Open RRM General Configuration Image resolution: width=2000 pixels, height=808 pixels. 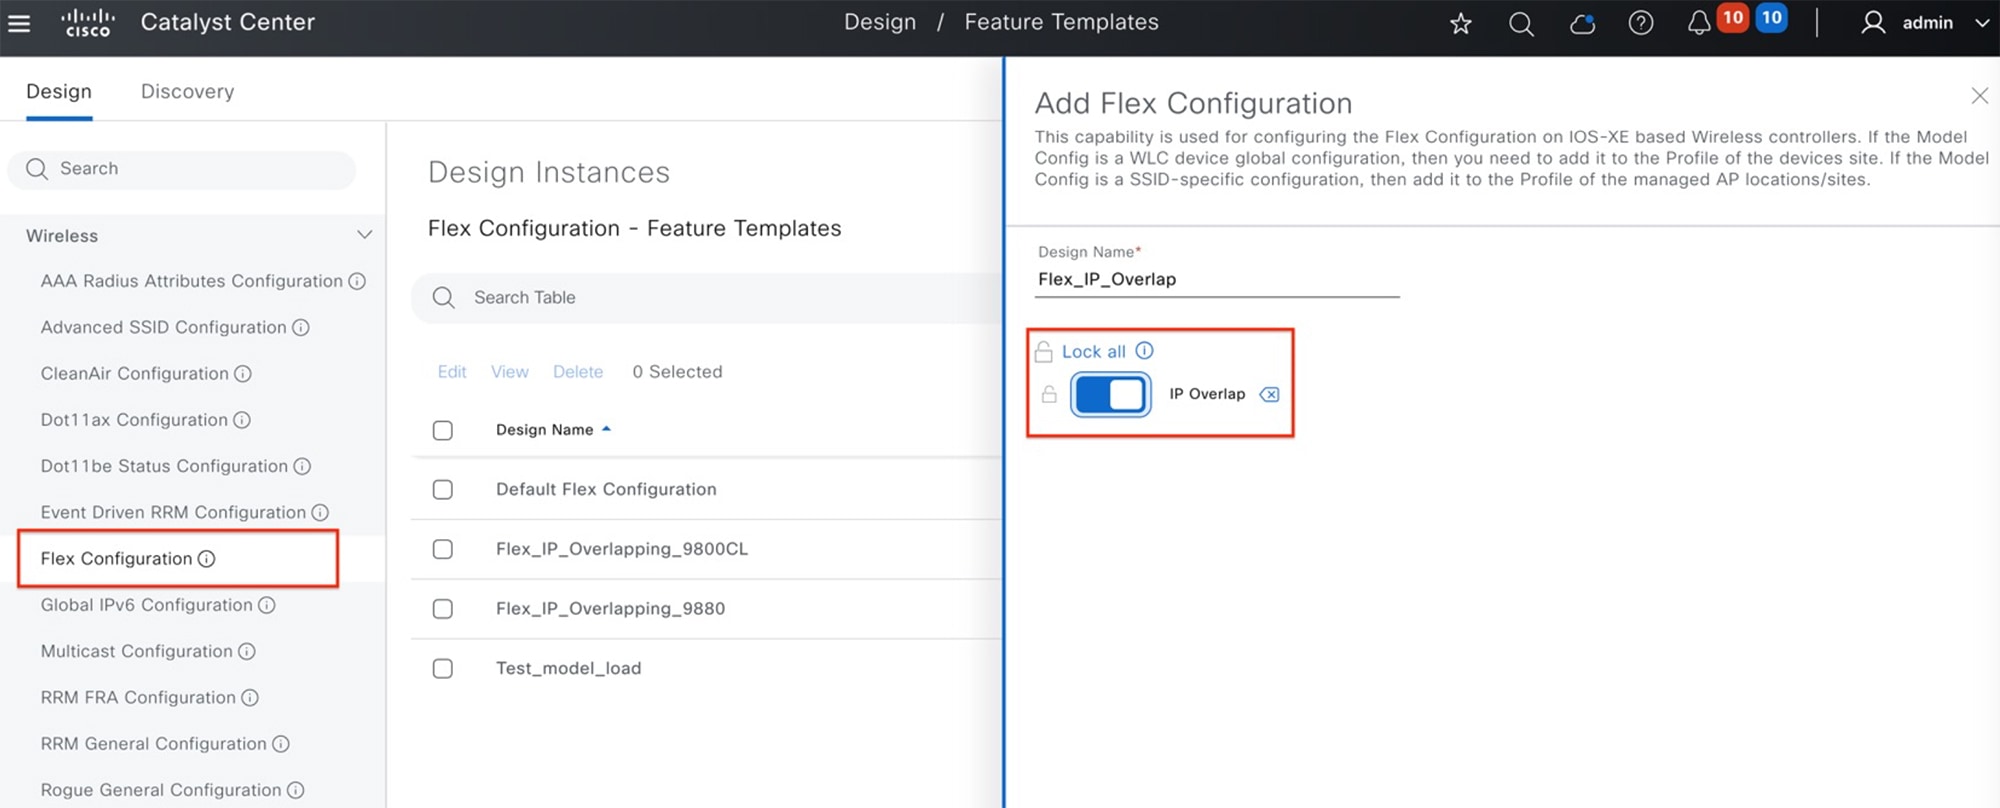click(153, 743)
